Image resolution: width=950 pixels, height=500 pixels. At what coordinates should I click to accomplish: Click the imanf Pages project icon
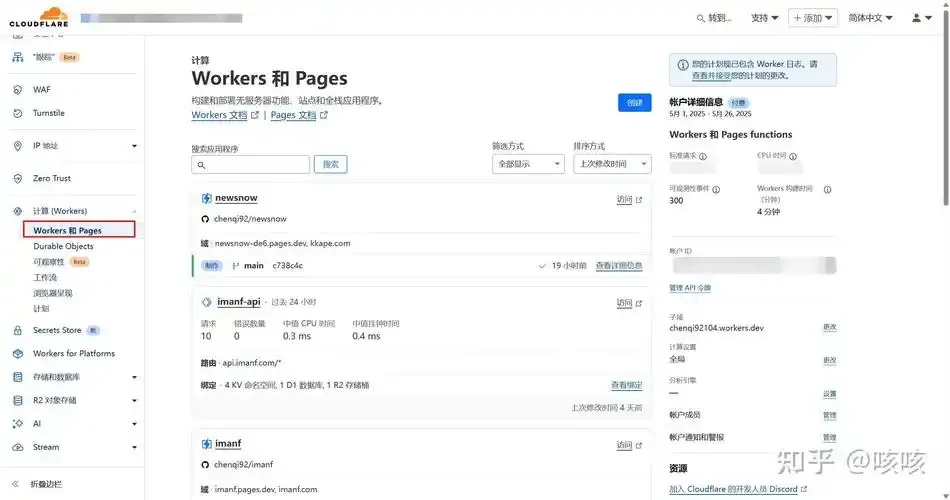[x=207, y=444]
